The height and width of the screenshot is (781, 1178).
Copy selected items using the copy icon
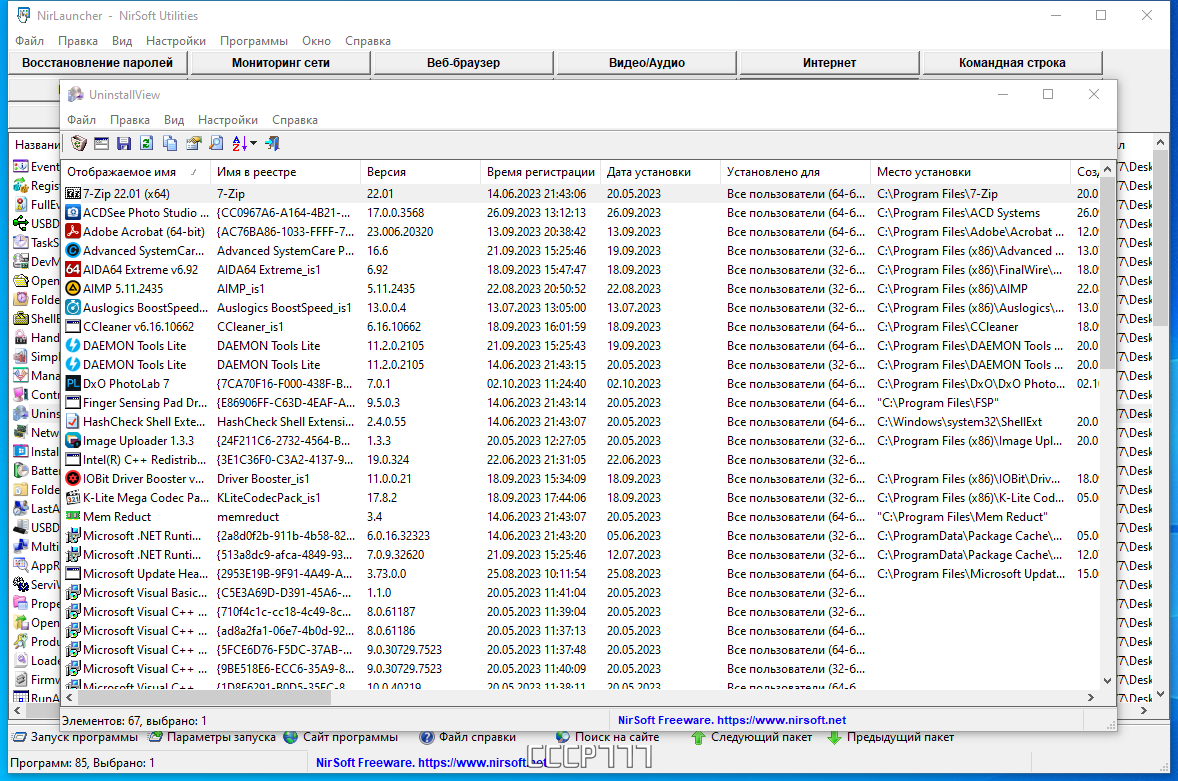point(170,143)
